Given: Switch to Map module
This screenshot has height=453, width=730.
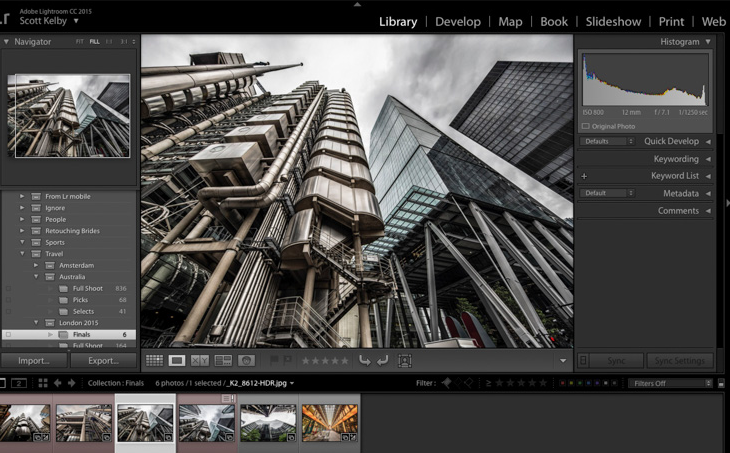Looking at the screenshot, I should pos(510,22).
